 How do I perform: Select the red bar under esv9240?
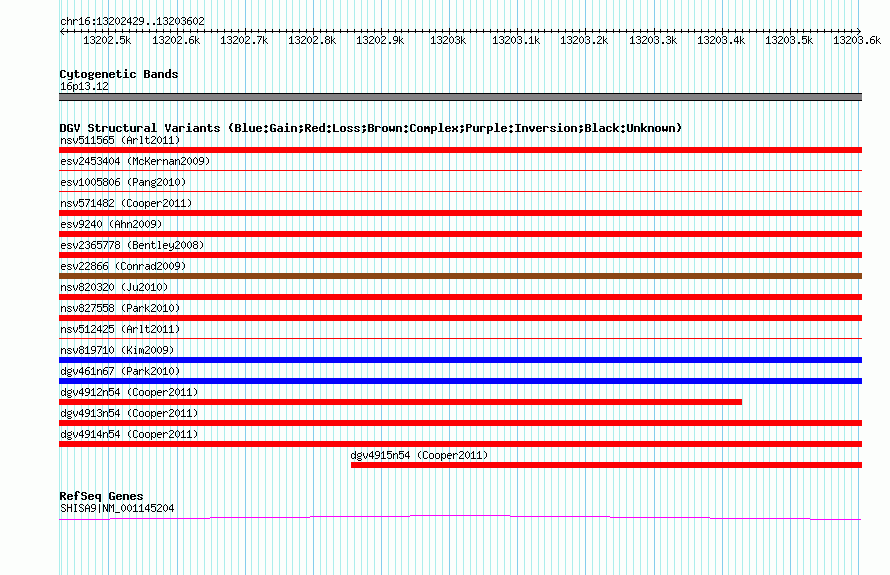460,234
